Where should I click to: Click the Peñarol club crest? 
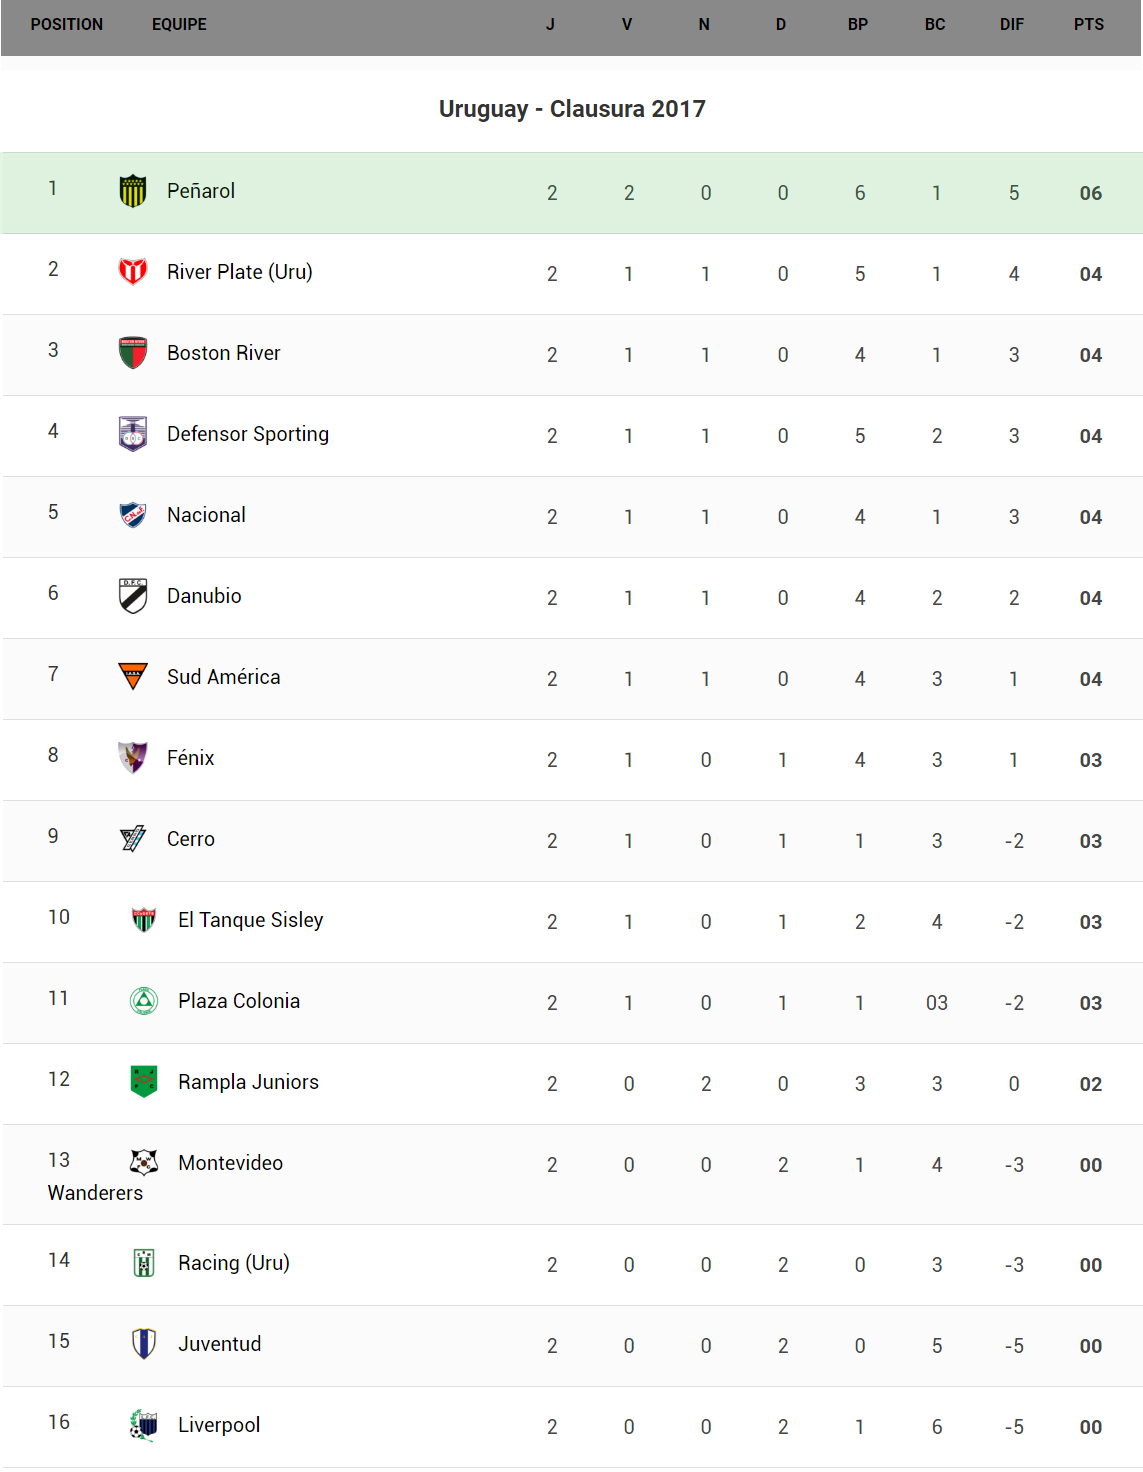point(133,191)
